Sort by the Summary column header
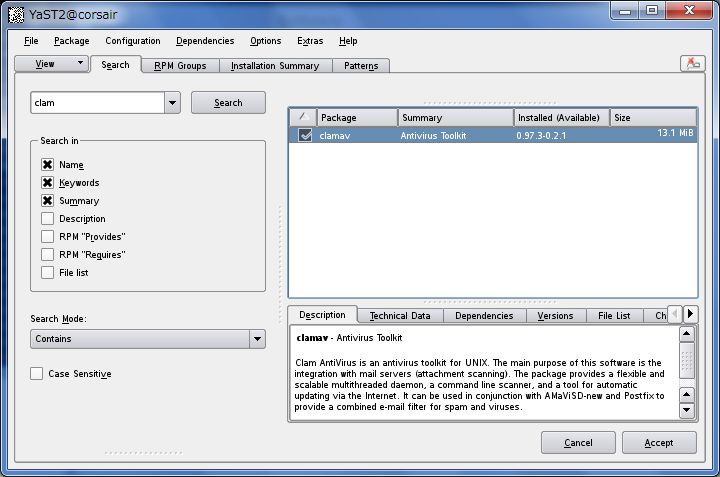Viewport: 720px width, 477px height. click(456, 118)
